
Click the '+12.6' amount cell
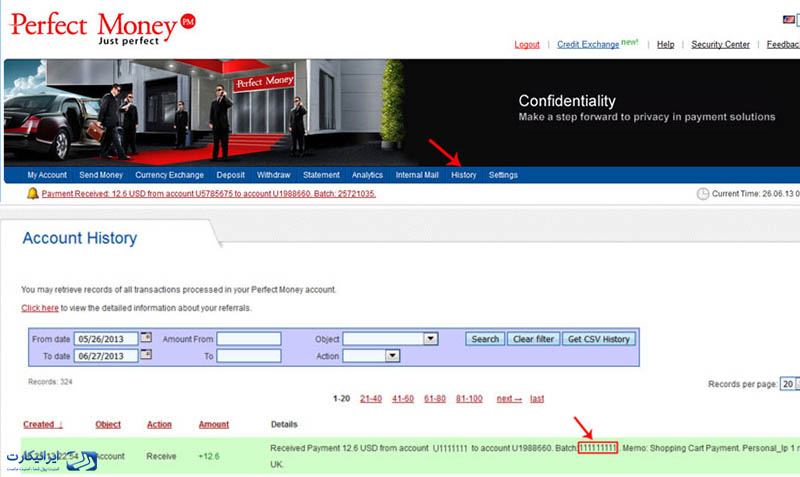click(209, 456)
